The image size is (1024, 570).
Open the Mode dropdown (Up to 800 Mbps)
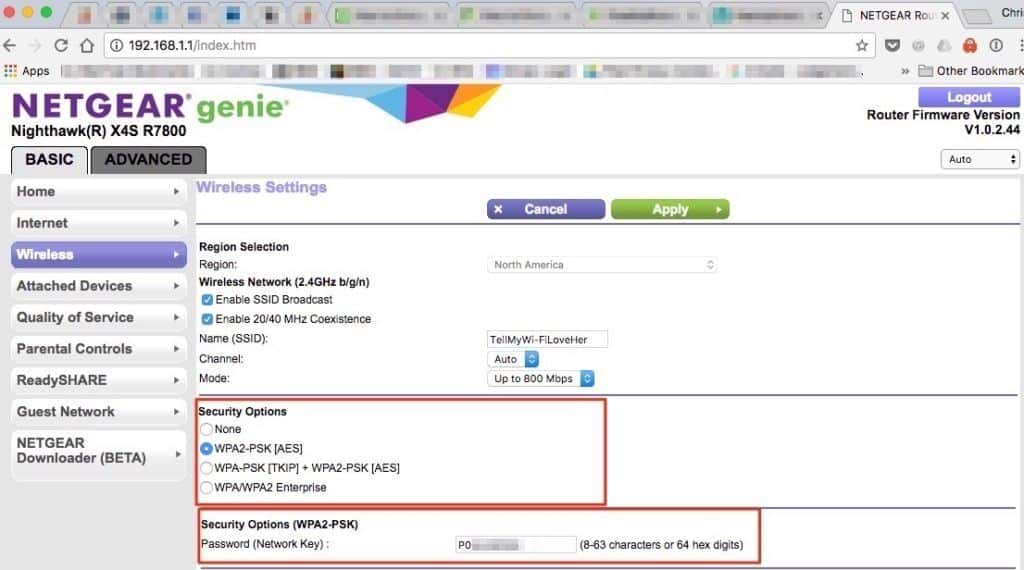click(541, 379)
